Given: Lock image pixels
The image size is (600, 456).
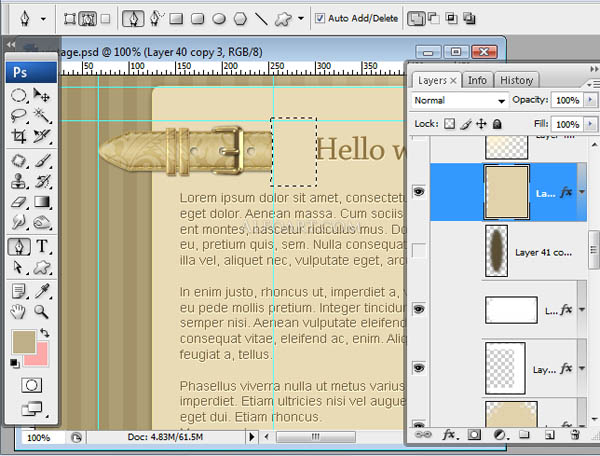Looking at the screenshot, I should point(466,124).
